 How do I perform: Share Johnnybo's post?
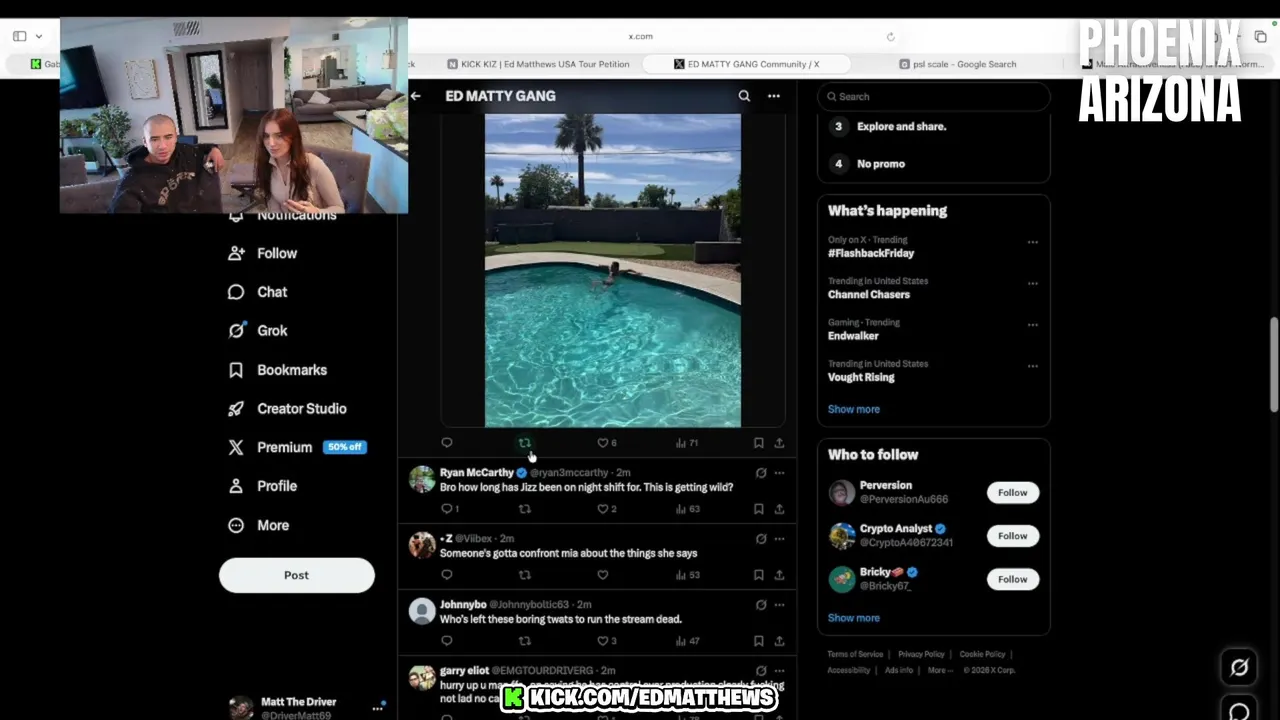pyautogui.click(x=779, y=641)
